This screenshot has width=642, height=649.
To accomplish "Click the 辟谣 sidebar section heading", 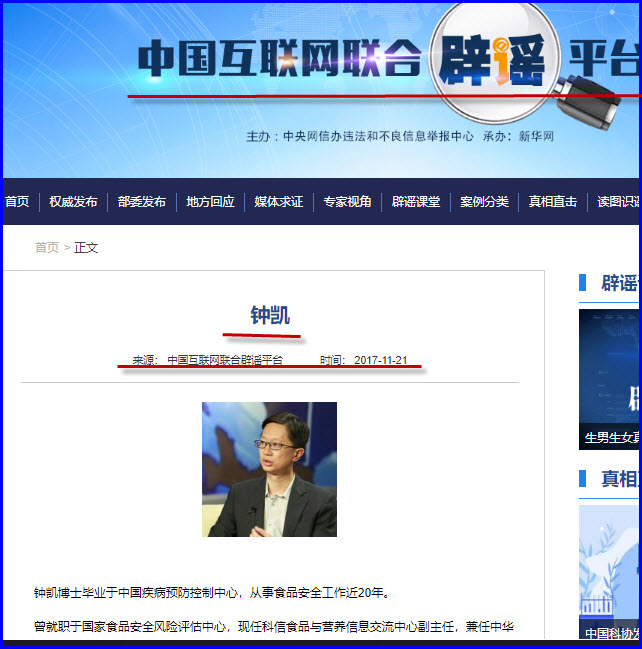I will click(x=618, y=284).
